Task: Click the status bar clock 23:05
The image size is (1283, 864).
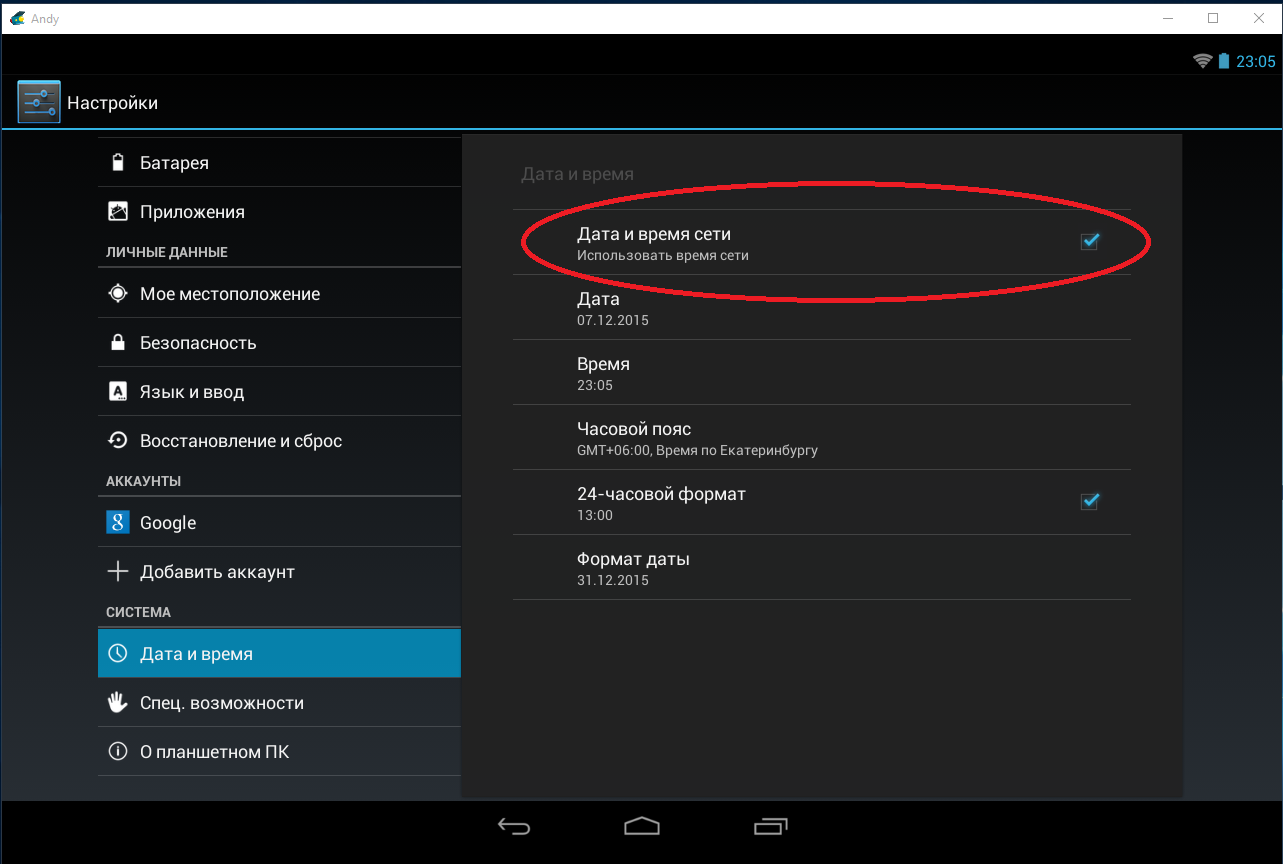Action: 1256,61
